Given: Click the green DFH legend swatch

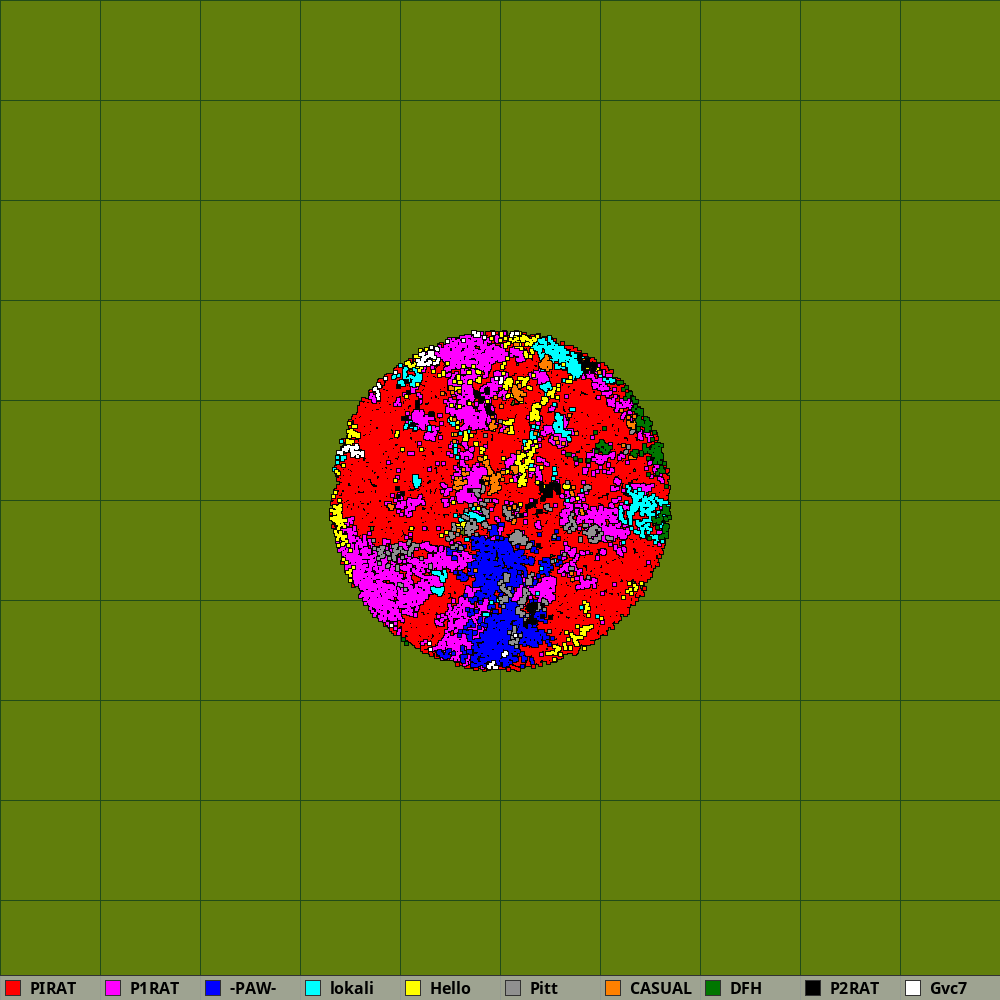Looking at the screenshot, I should click(x=713, y=988).
